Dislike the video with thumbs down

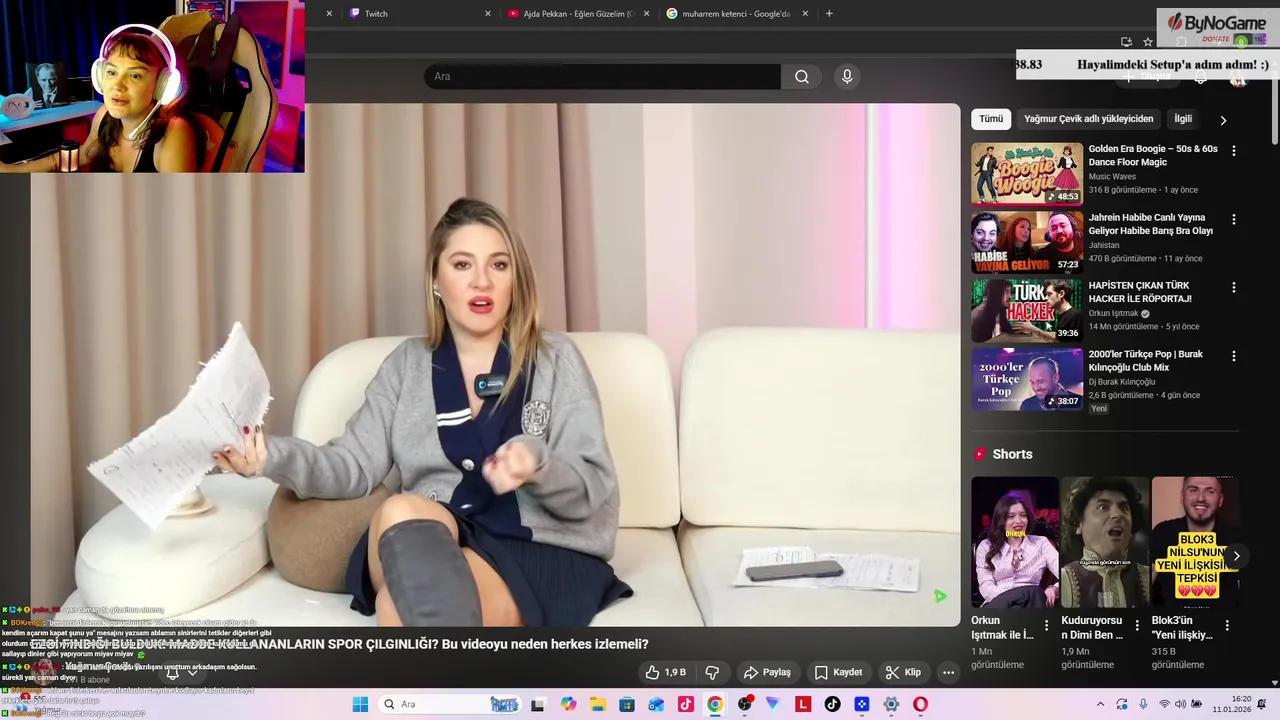712,673
